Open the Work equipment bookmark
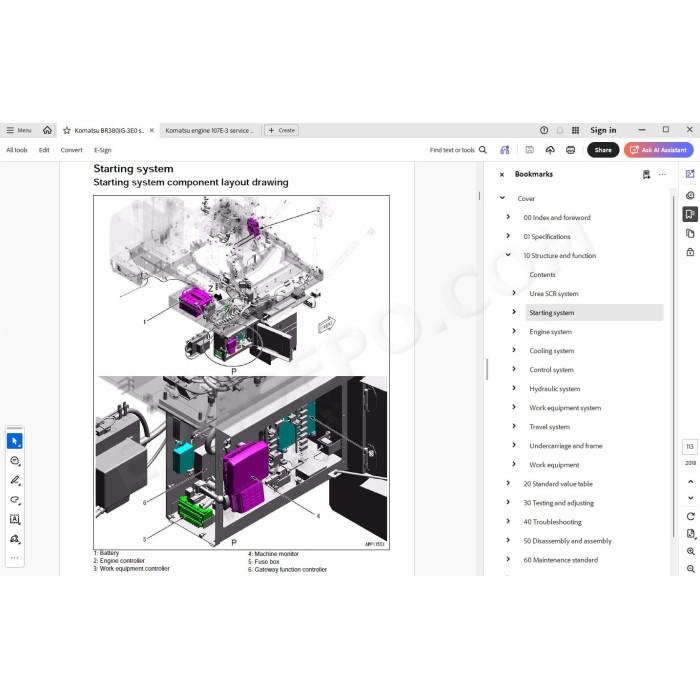700x700 pixels. pyautogui.click(x=554, y=465)
